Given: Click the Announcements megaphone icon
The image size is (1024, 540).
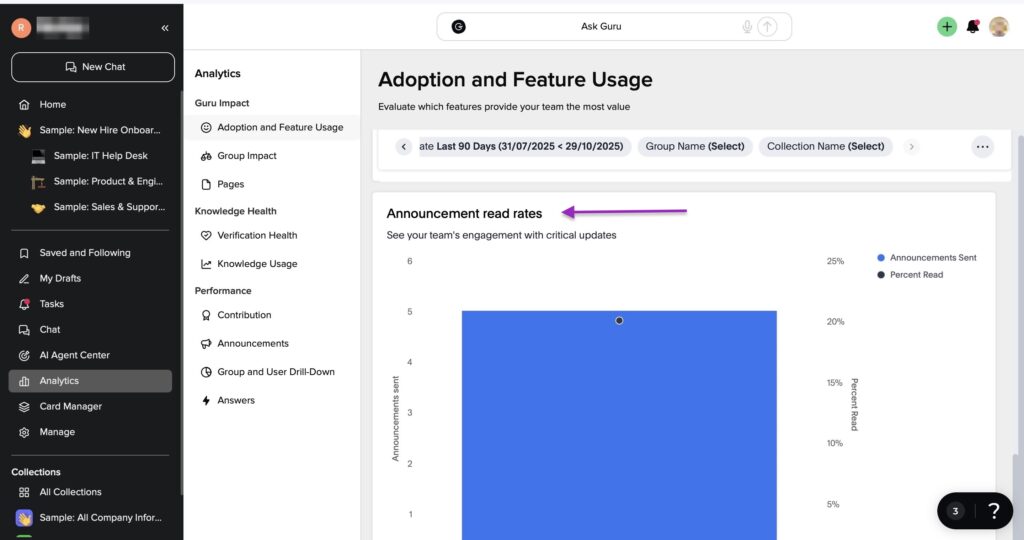Looking at the screenshot, I should pos(206,343).
